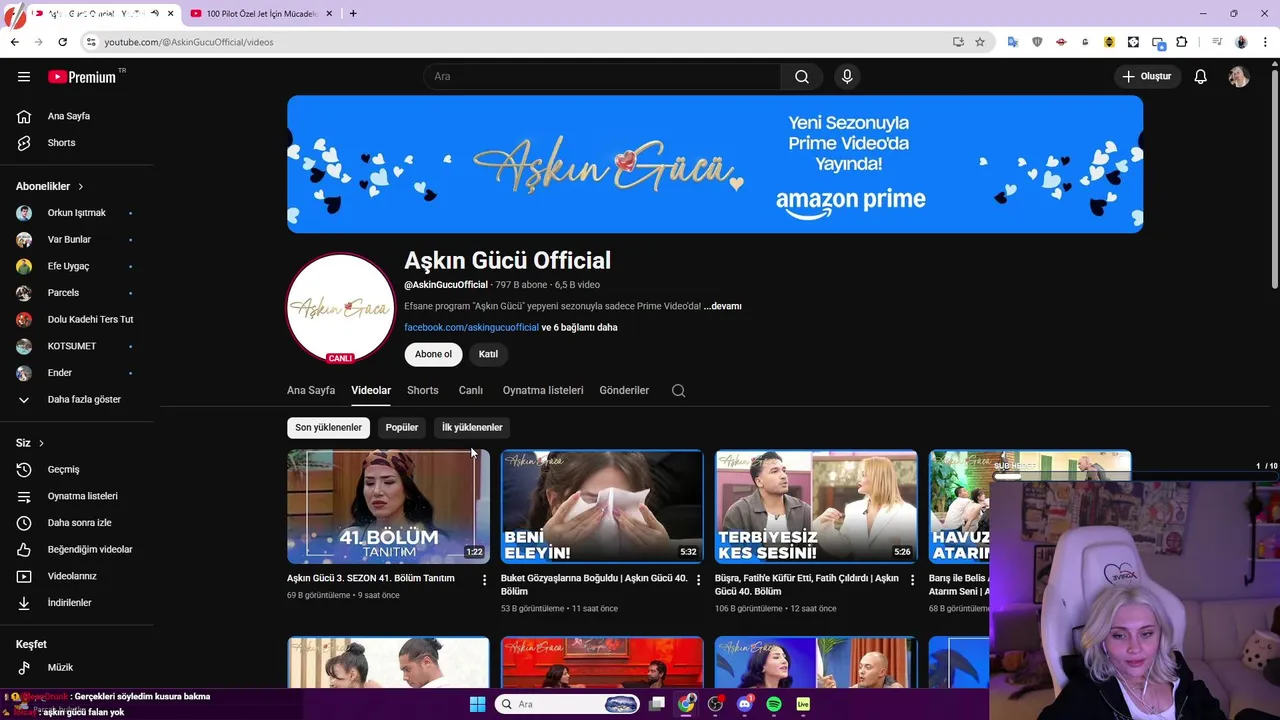Screen dimensions: 1280x720
Task: Expand channel description with ...devamı
Action: coord(722,306)
